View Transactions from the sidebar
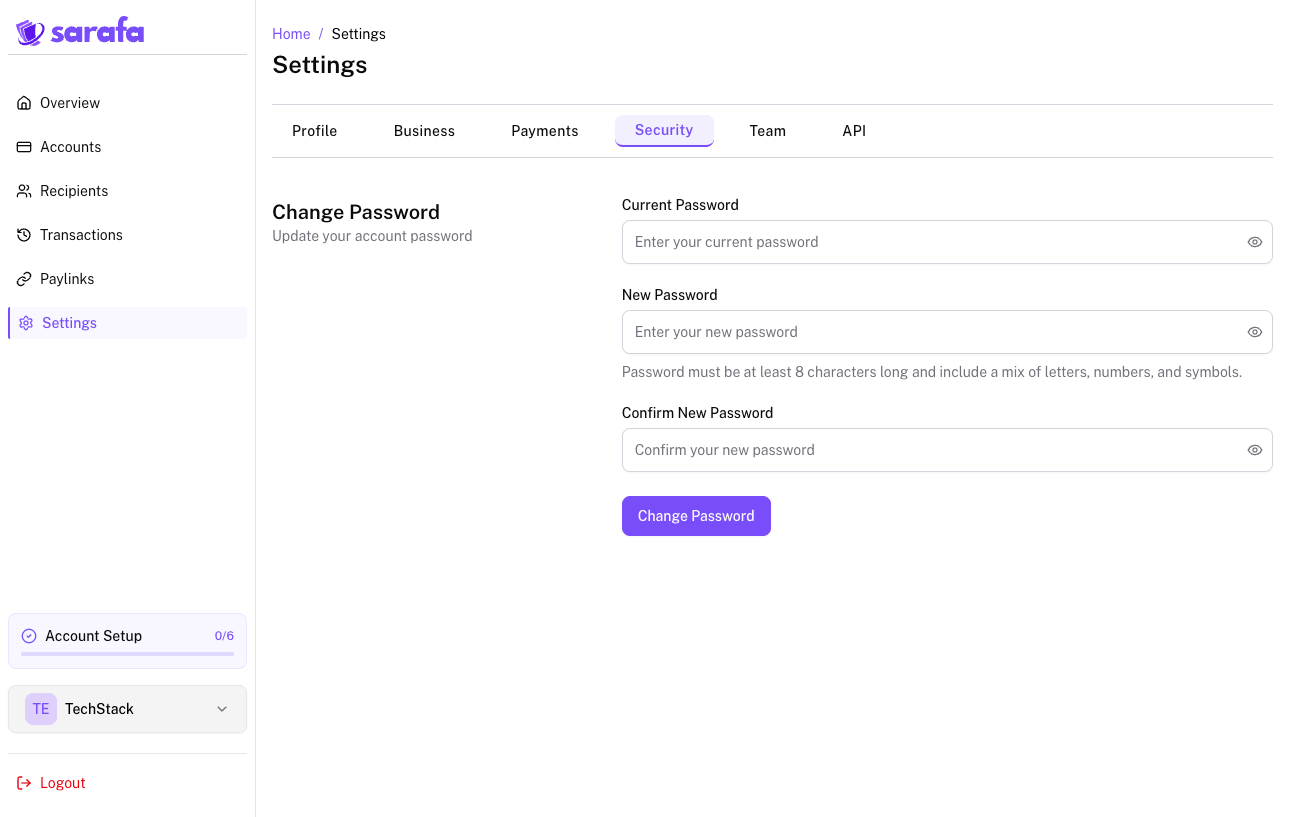Screen dimensions: 1289x817 127,235
